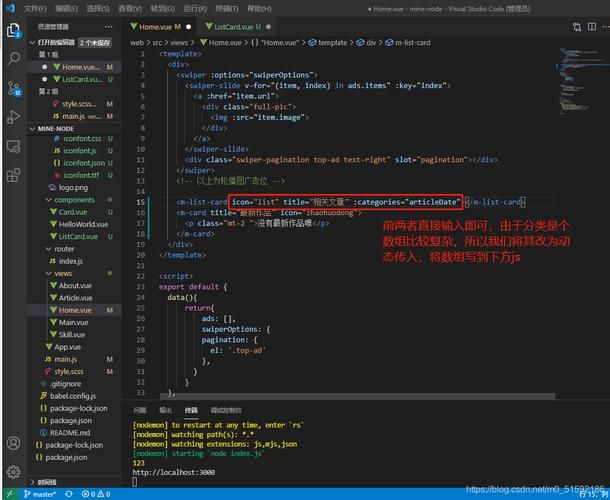The image size is (610, 500).
Task: Collapse the components folder in explorer
Action: point(74,200)
